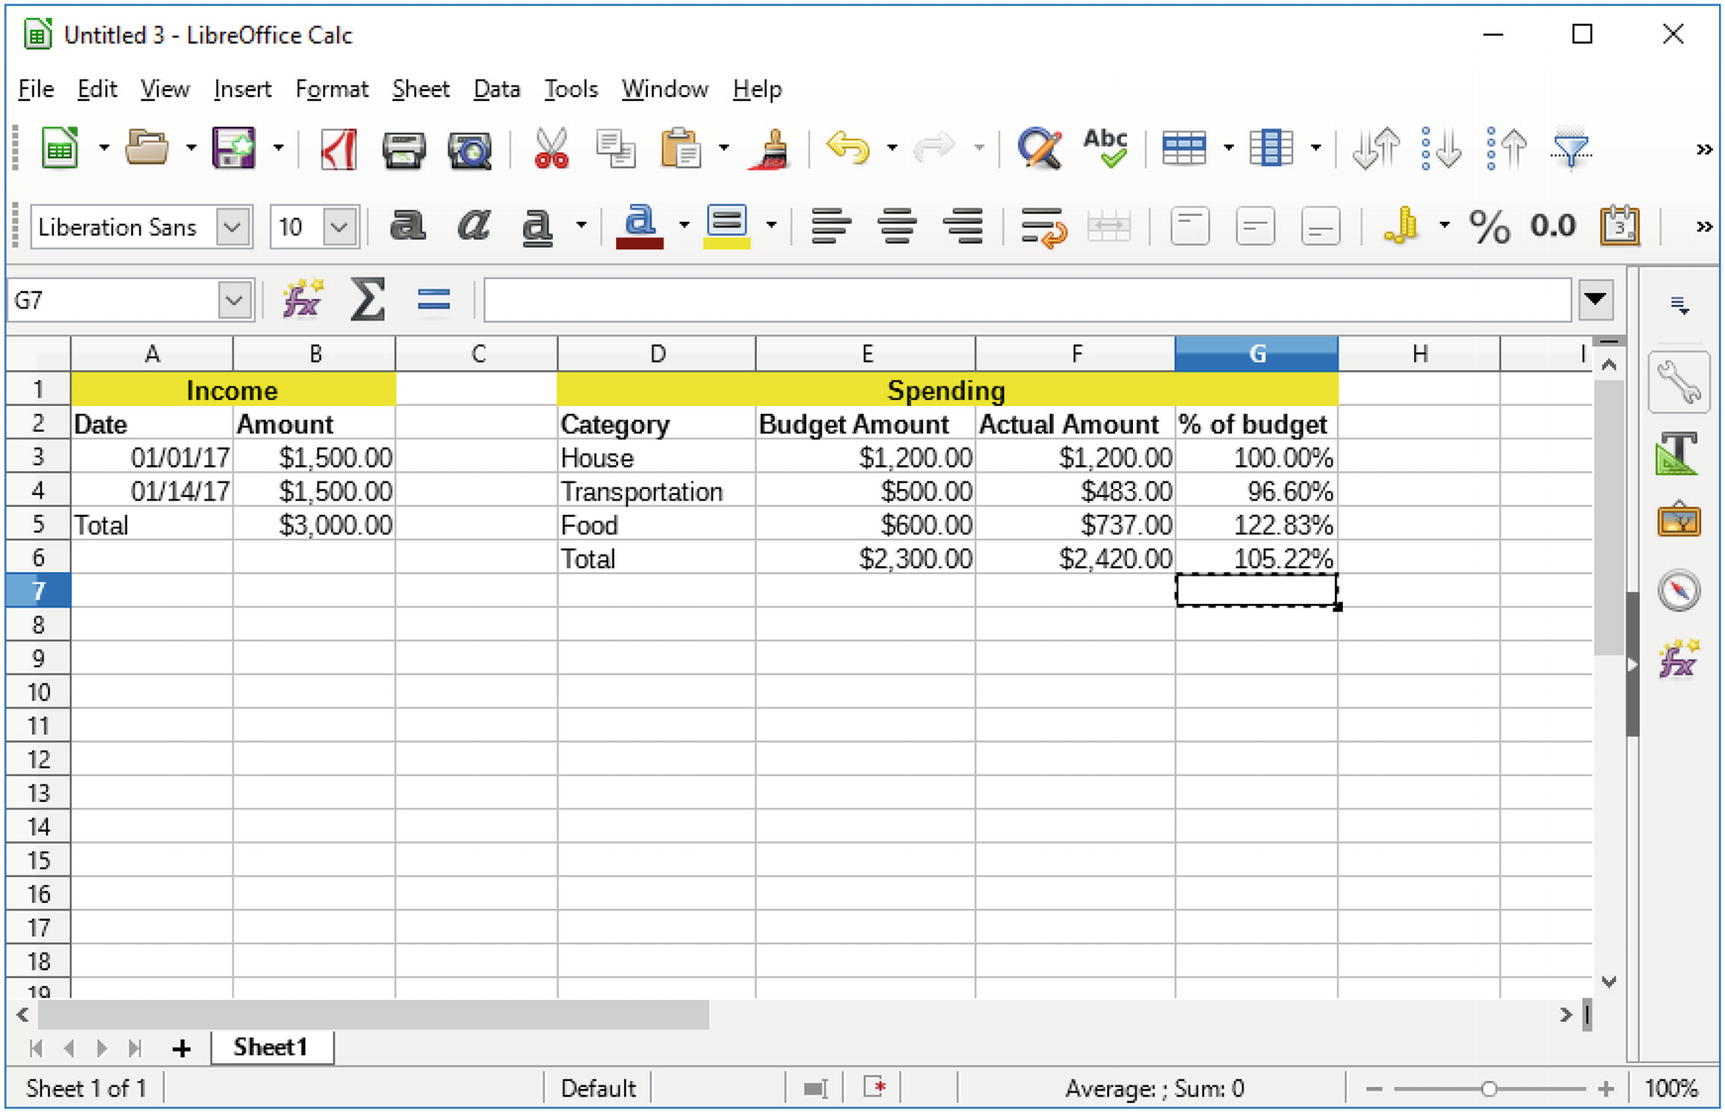Open Find & Replace
Screen dimensions: 1725x1113
point(1039,149)
